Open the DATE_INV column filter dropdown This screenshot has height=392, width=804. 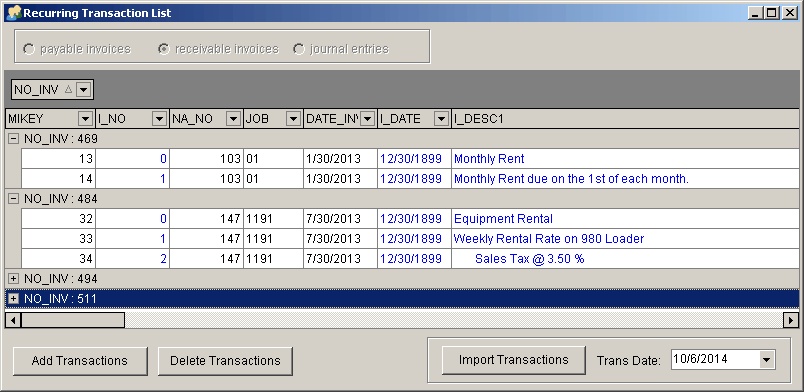pyautogui.click(x=368, y=119)
